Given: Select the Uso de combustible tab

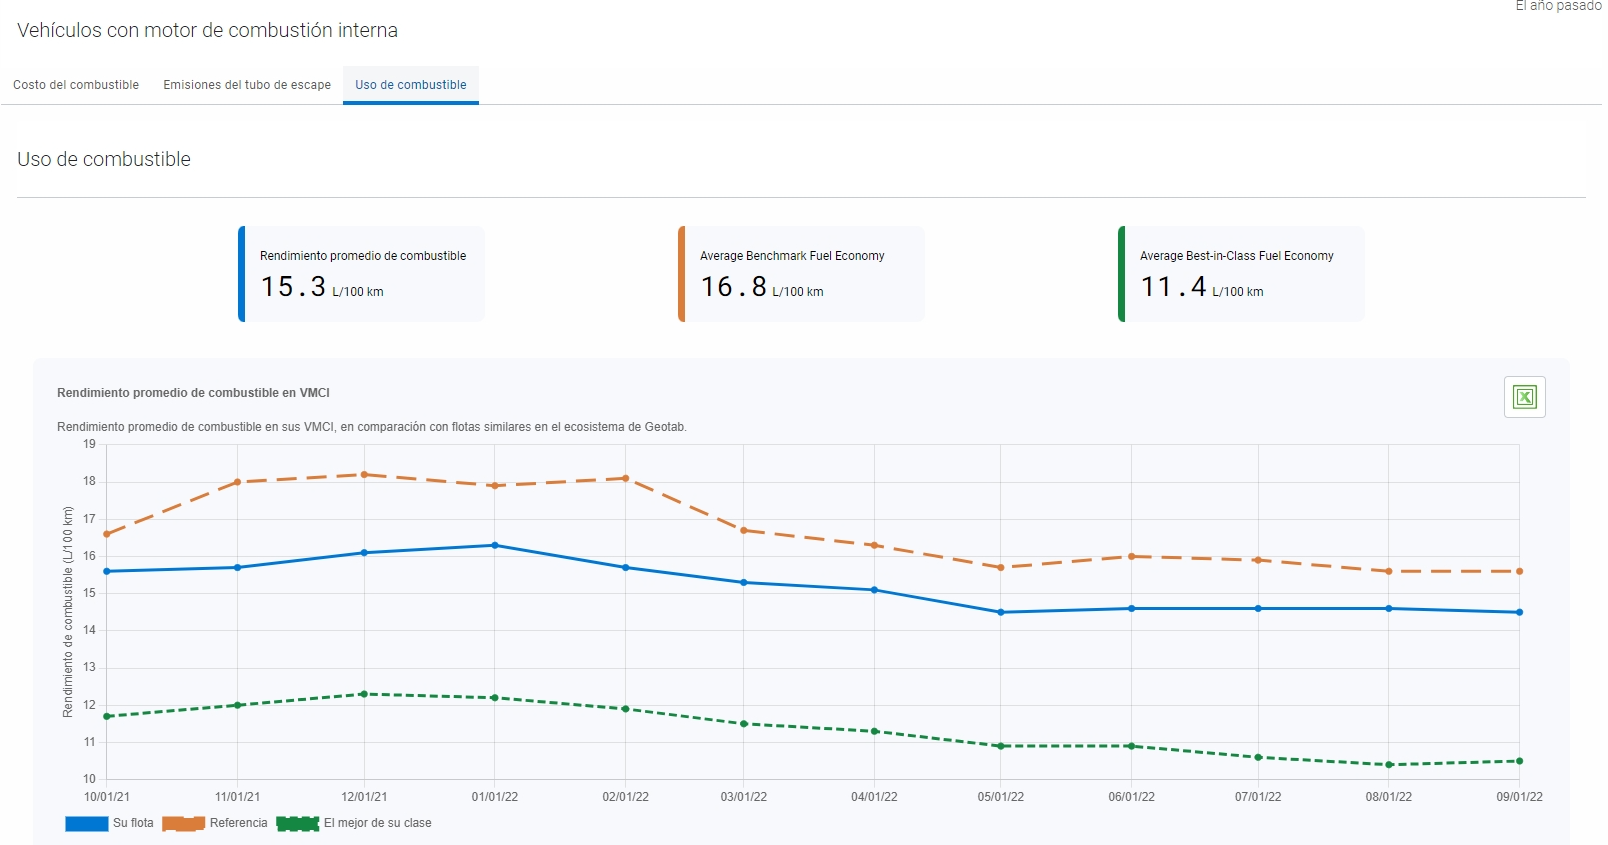Looking at the screenshot, I should coord(410,85).
